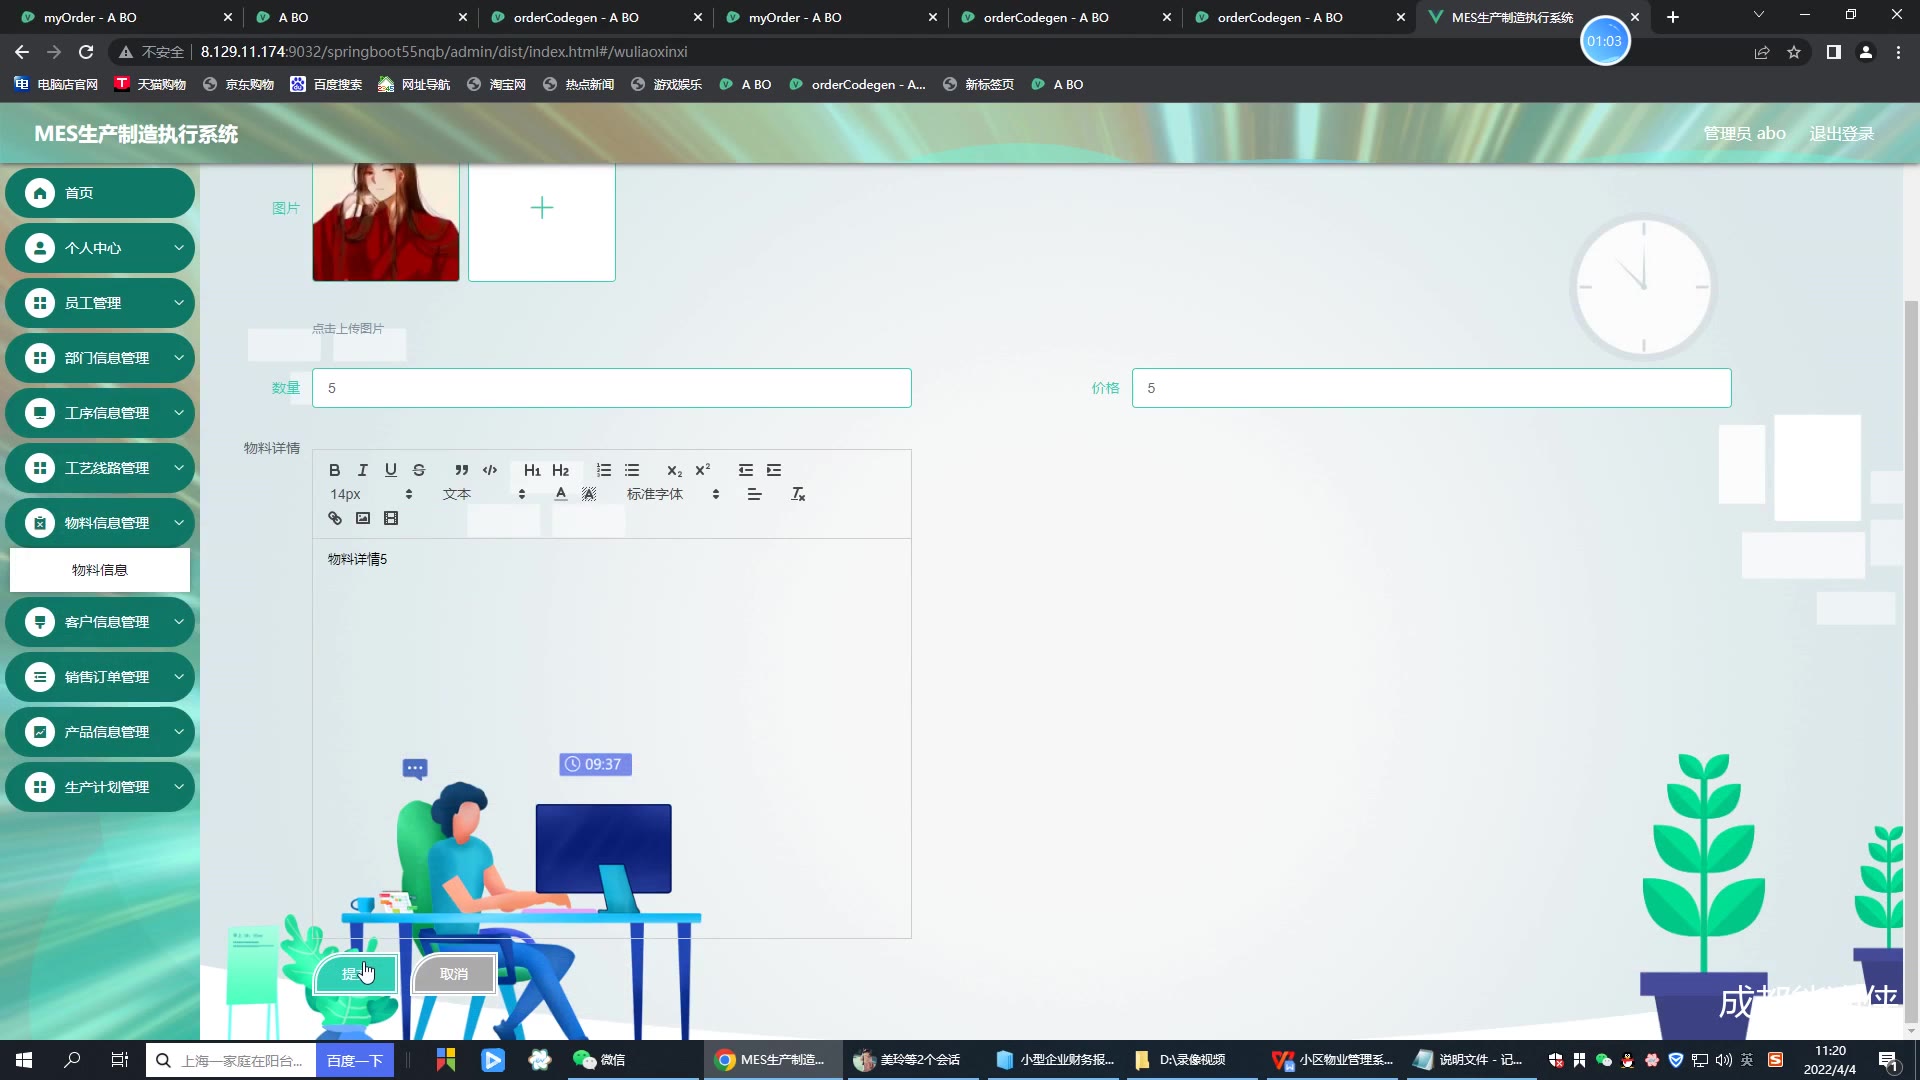The image size is (1920, 1080).
Task: Insert video into rich text editor
Action: [391, 518]
